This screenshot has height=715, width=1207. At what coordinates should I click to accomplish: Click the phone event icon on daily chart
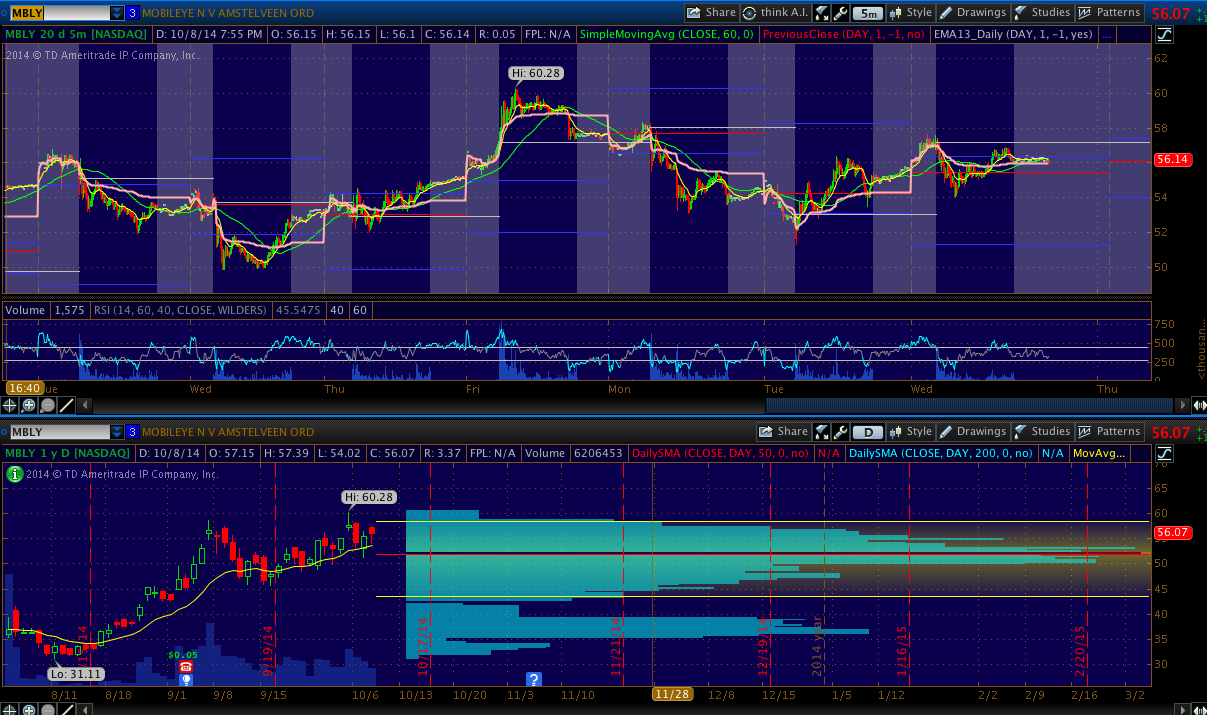point(185,666)
